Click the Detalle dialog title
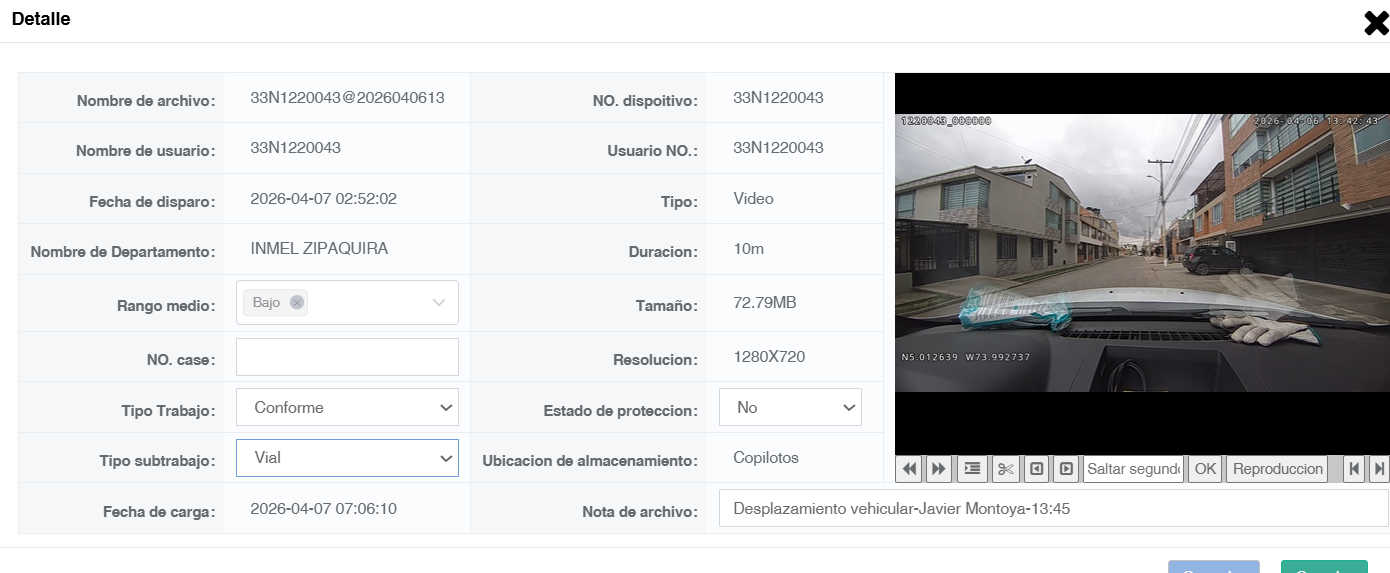 41,18
